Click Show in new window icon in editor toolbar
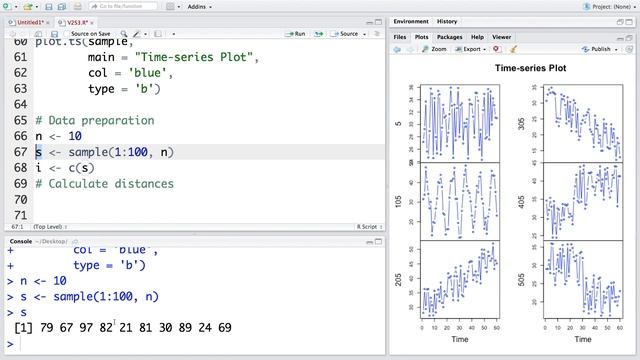Viewport: 640px width, 360px height. click(x=38, y=34)
